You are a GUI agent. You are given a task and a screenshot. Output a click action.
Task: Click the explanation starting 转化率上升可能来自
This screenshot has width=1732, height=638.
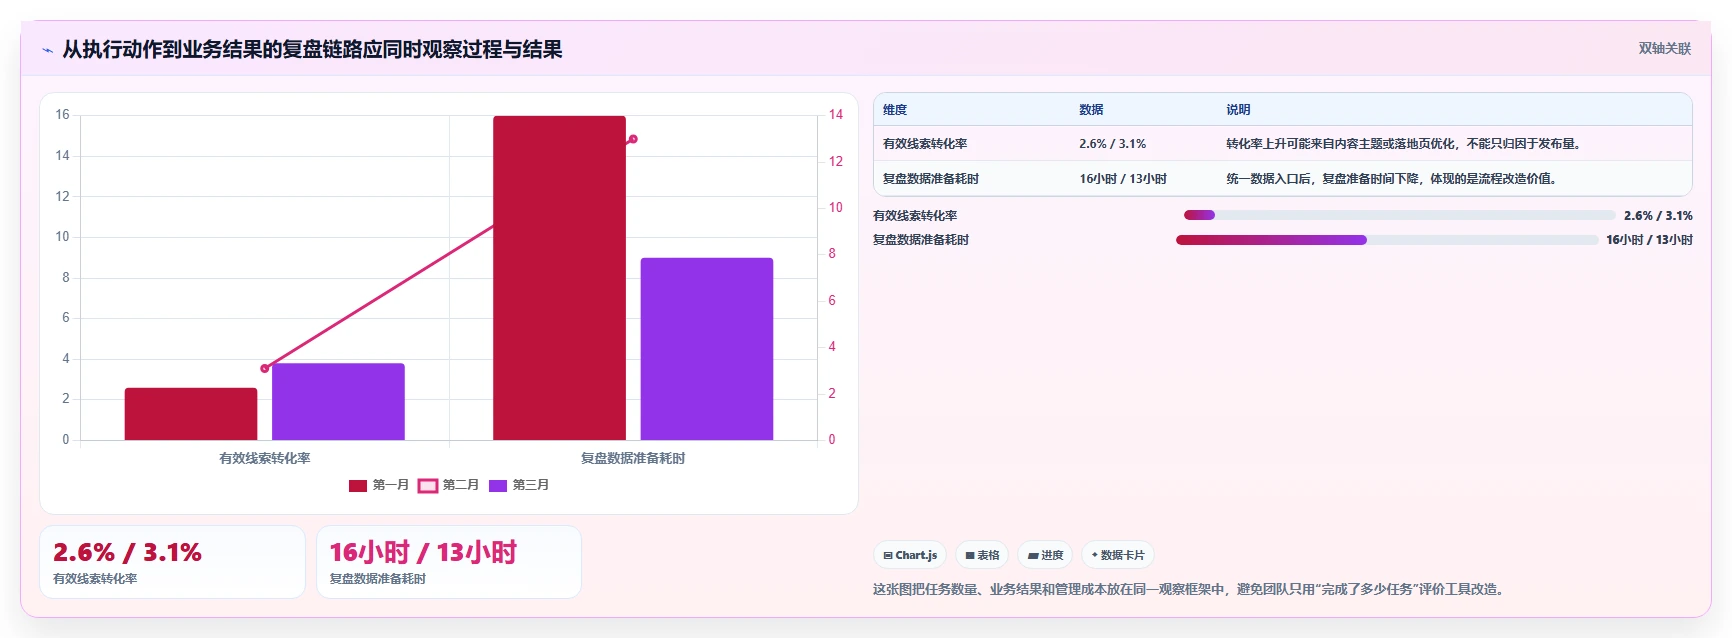[1405, 144]
